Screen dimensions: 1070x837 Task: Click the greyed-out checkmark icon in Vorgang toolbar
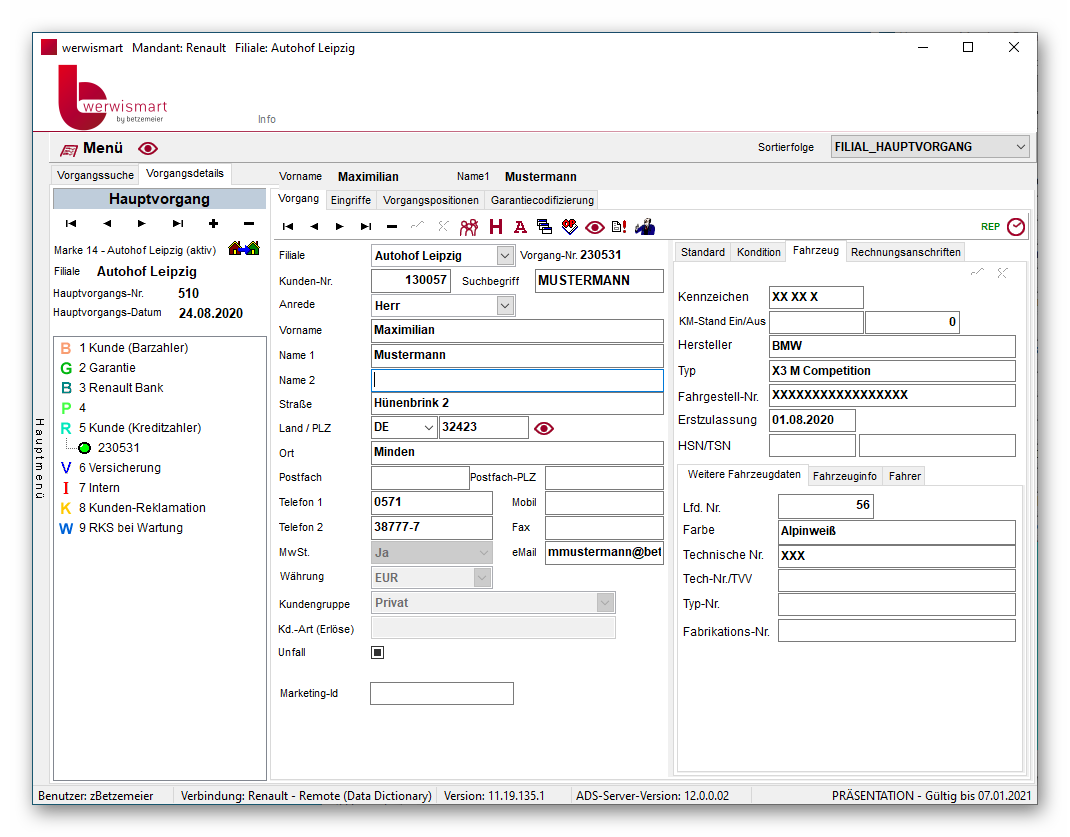pos(417,225)
